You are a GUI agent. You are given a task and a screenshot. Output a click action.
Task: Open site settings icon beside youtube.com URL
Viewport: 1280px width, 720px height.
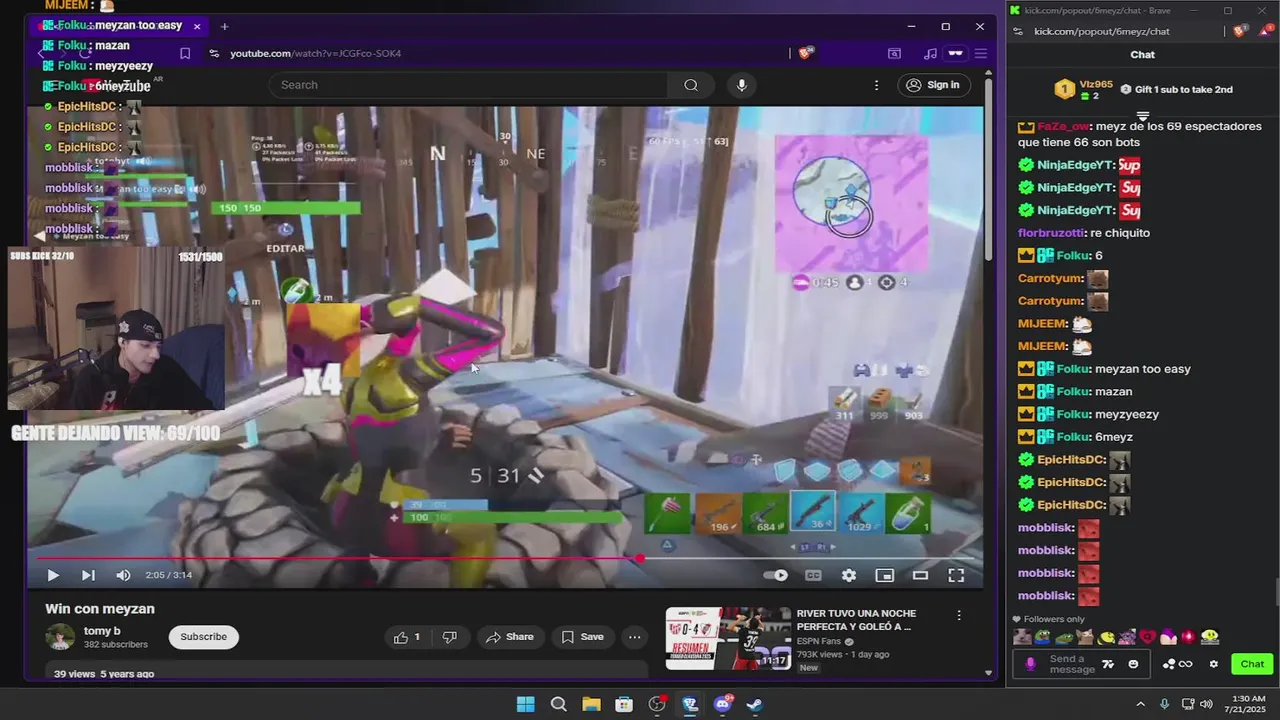(x=214, y=54)
